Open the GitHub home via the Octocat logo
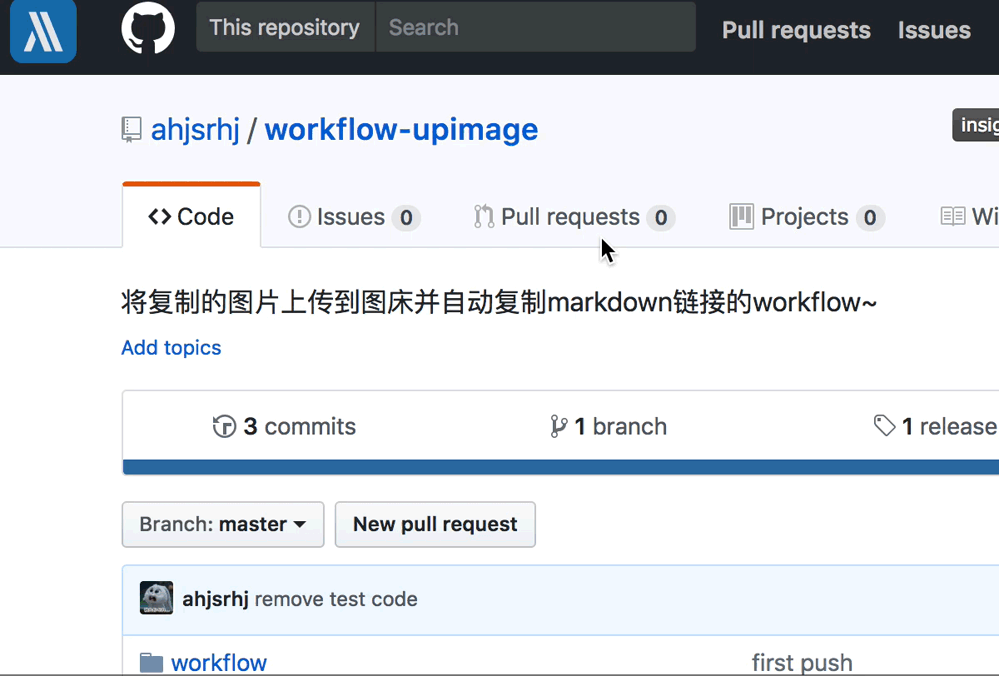This screenshot has width=999, height=676. tap(148, 27)
